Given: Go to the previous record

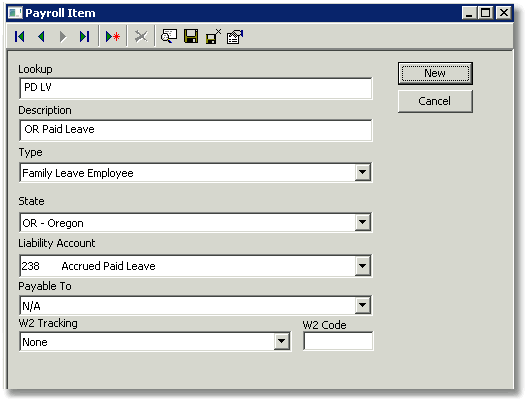Looking at the screenshot, I should 41,36.
